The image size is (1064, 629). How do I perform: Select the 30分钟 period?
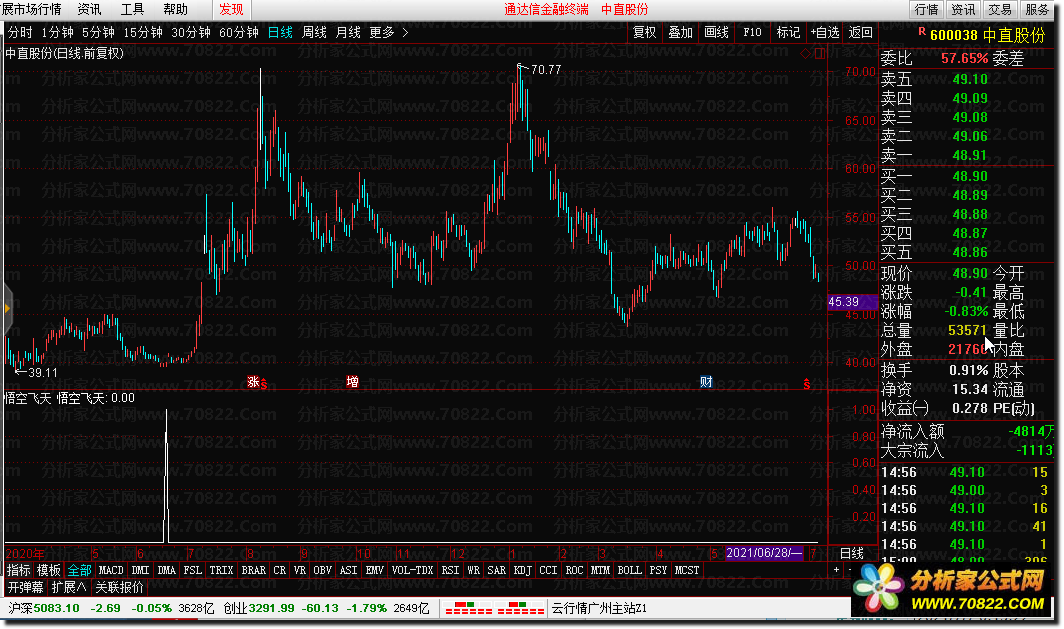pyautogui.click(x=191, y=32)
